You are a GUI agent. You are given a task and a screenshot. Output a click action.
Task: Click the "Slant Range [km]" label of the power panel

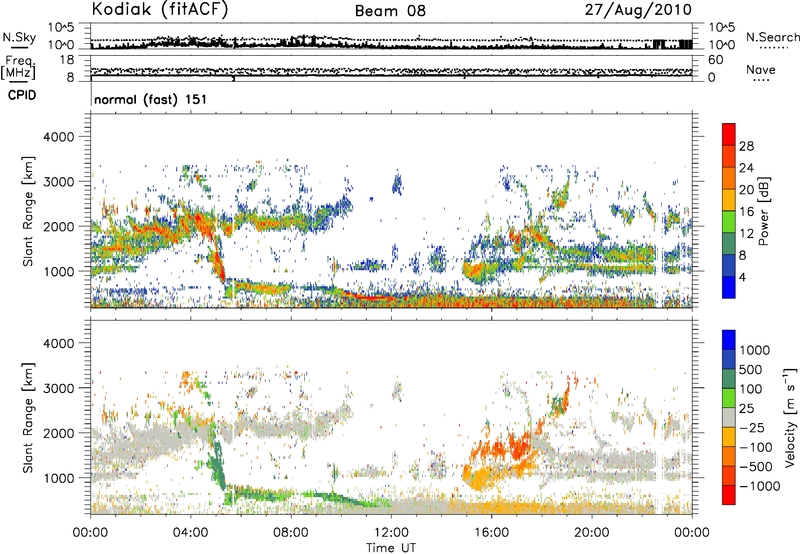click(x=28, y=211)
